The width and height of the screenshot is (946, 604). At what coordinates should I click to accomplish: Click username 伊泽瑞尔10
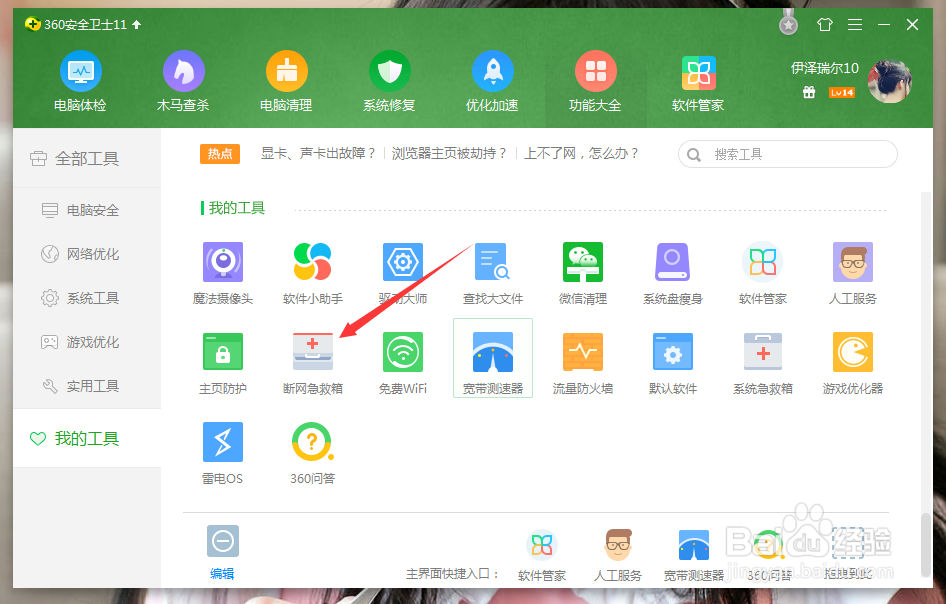tap(825, 68)
